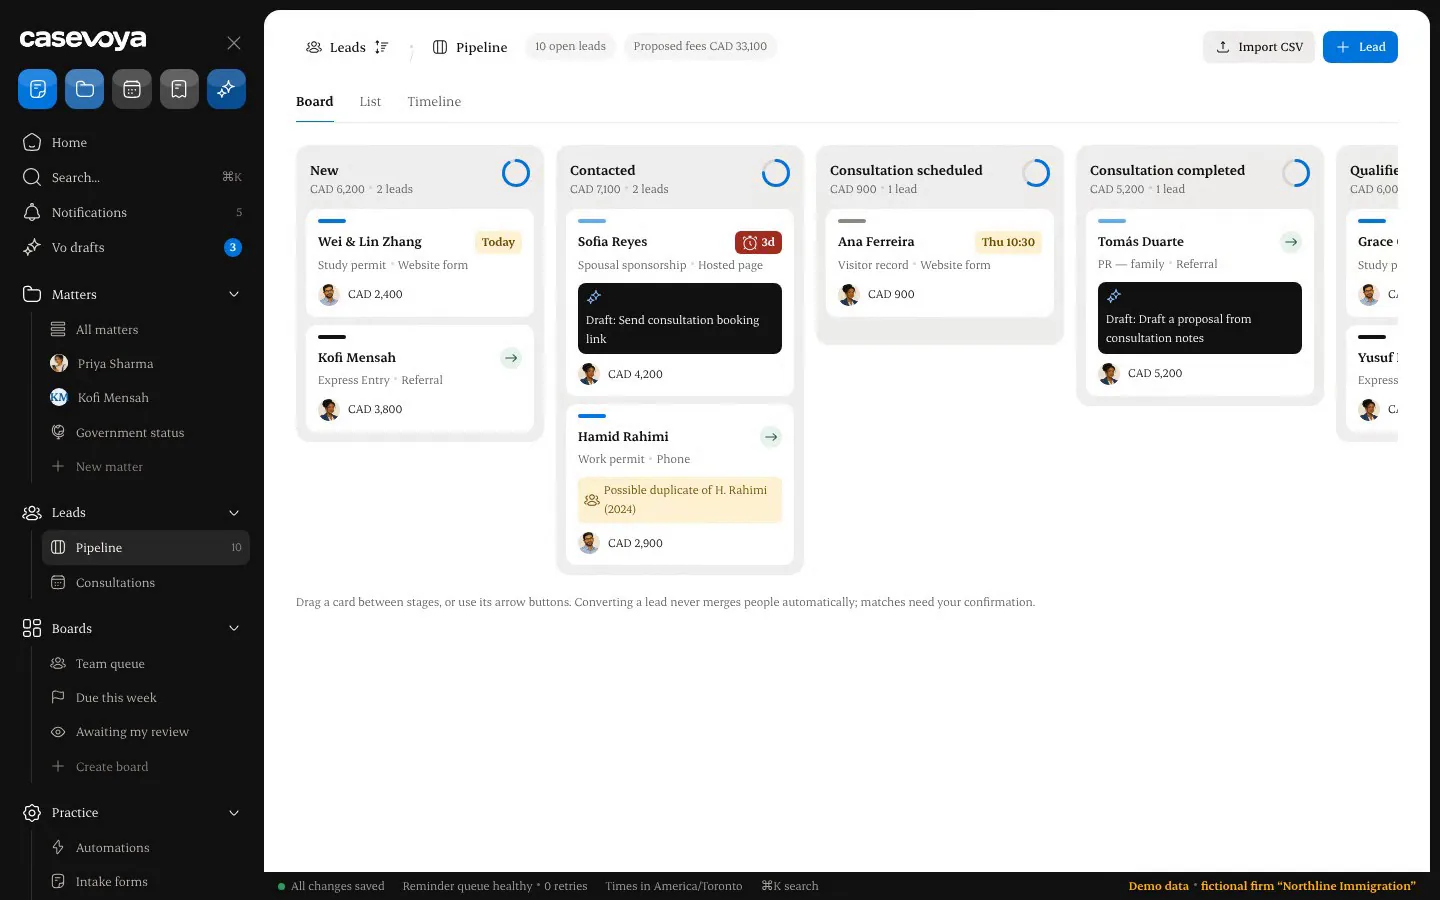
Task: Open draft 'Send consultation booking link'
Action: point(680,319)
